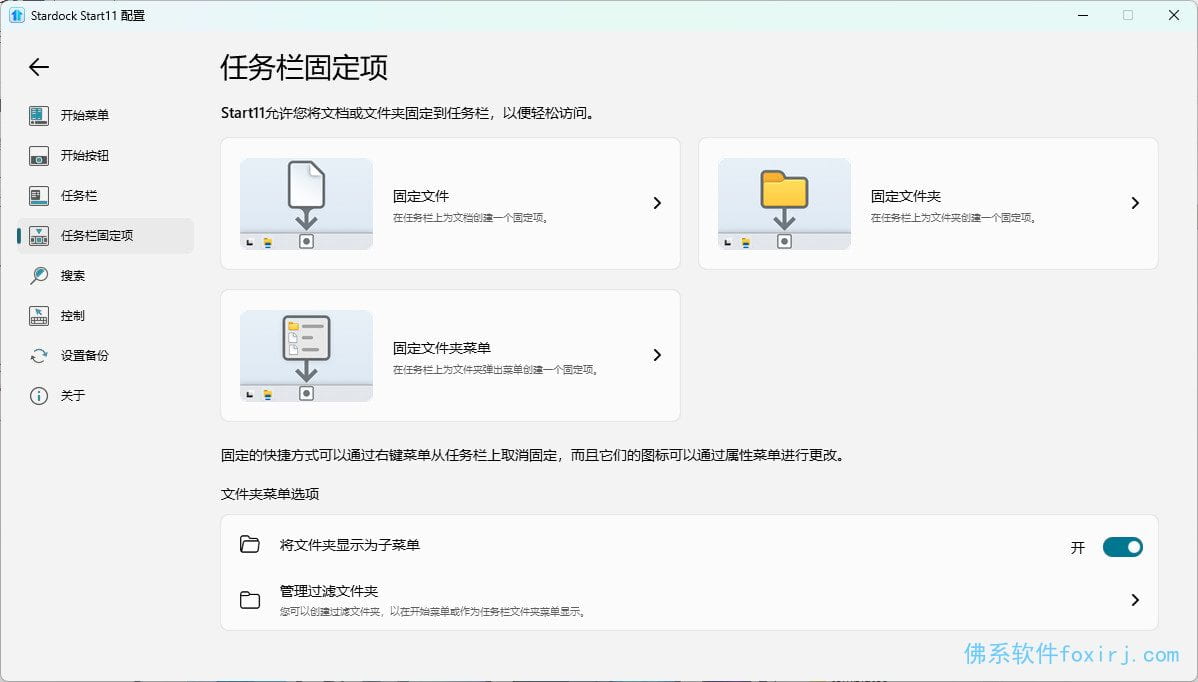This screenshot has height=682, width=1198.
Task: Click the 固定文件夹菜单 illustration thumbnail
Action: tap(306, 356)
